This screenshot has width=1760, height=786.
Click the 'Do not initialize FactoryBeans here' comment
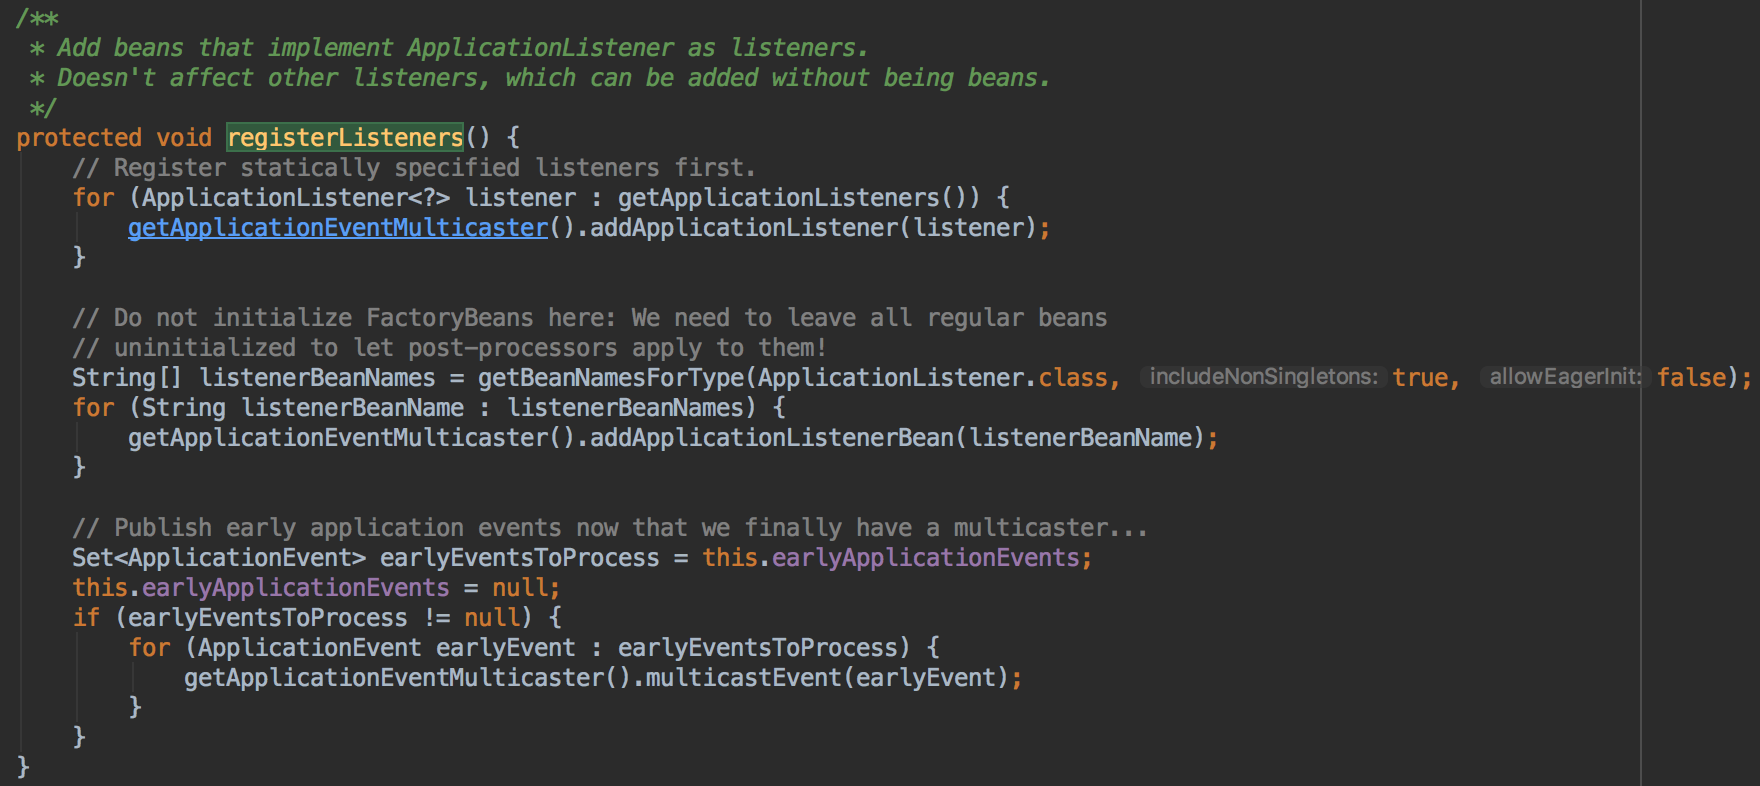[590, 318]
